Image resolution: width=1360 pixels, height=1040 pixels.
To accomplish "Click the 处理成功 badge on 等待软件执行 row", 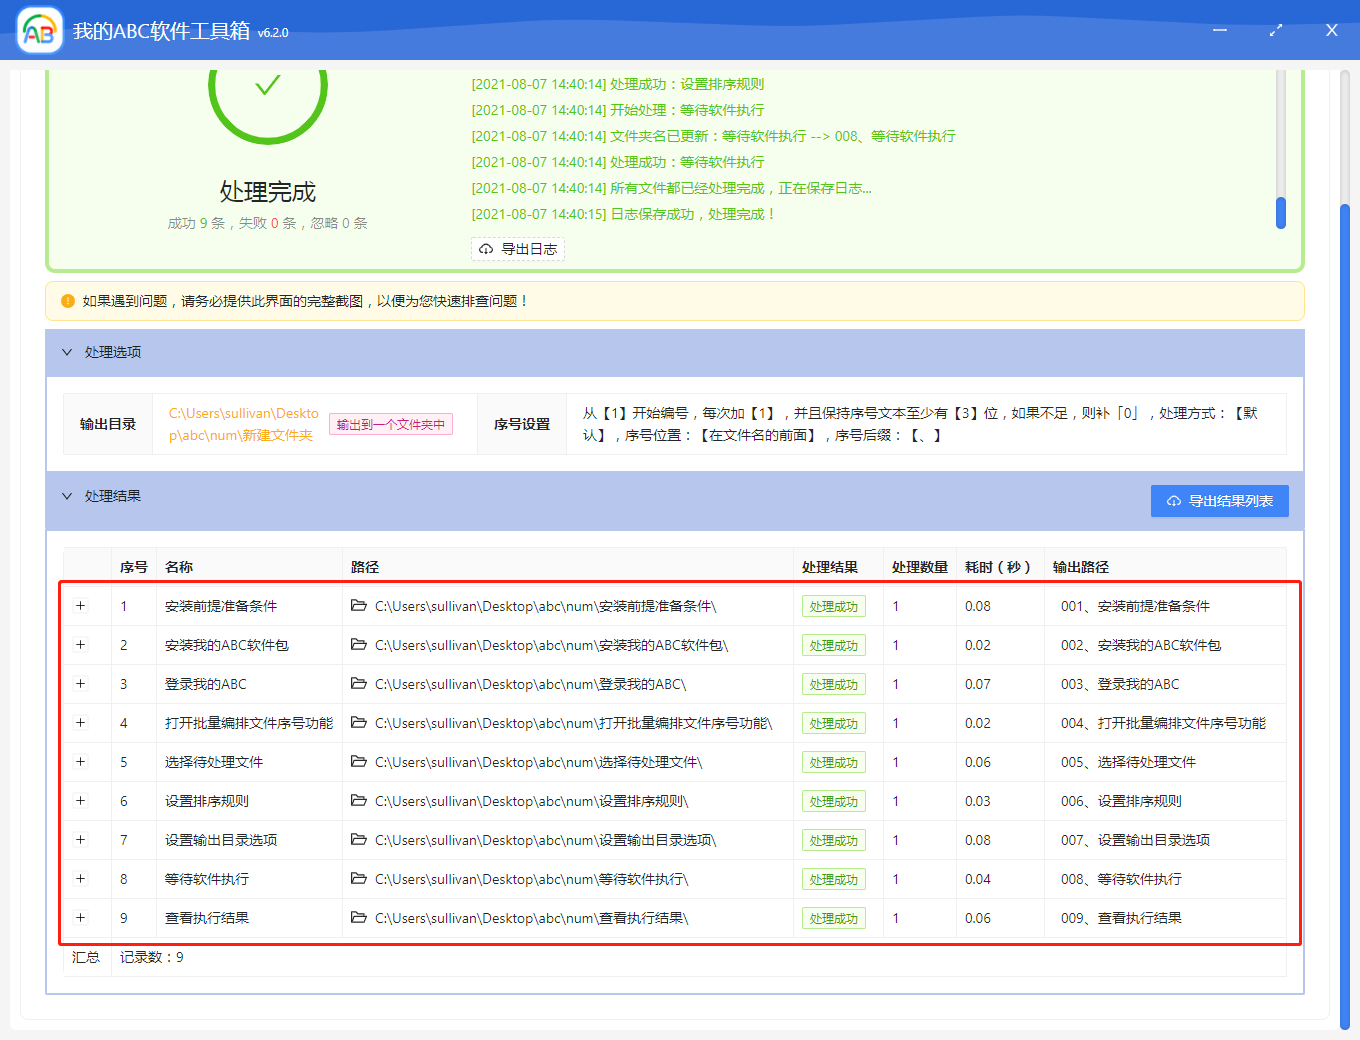I will 833,879.
